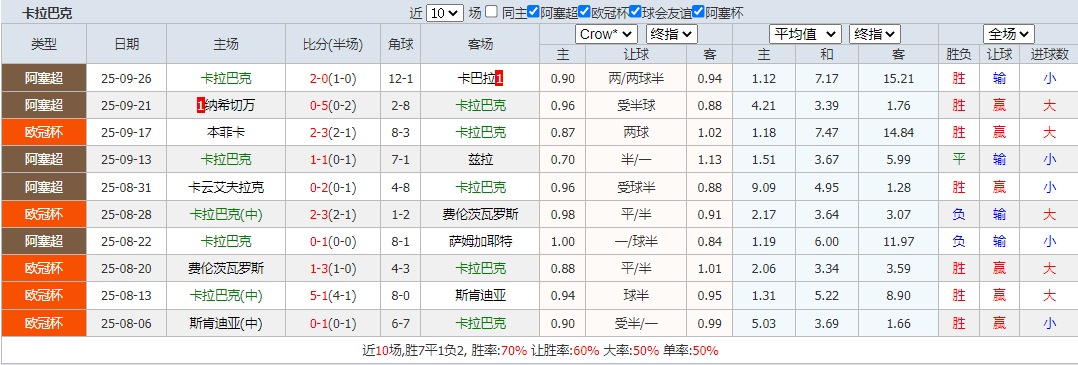Enable the 同主 checkbox
The height and width of the screenshot is (365, 1078).
492,12
